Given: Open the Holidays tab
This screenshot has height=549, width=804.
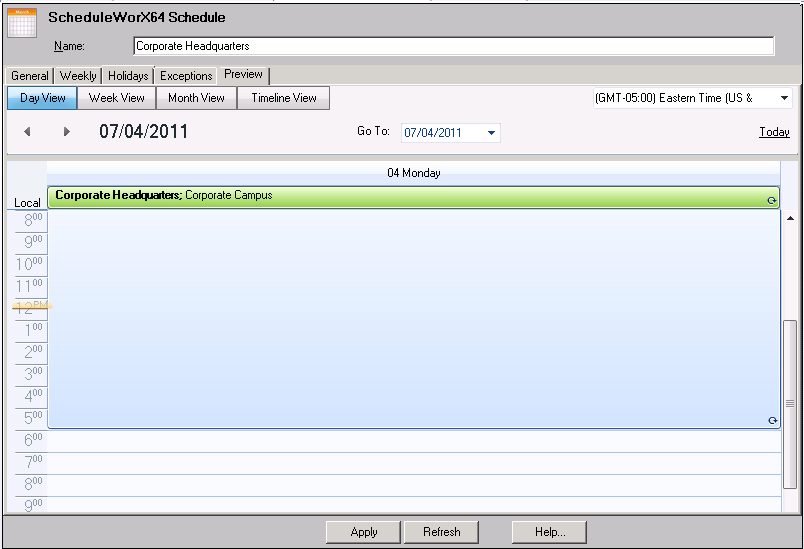Looking at the screenshot, I should 128,76.
